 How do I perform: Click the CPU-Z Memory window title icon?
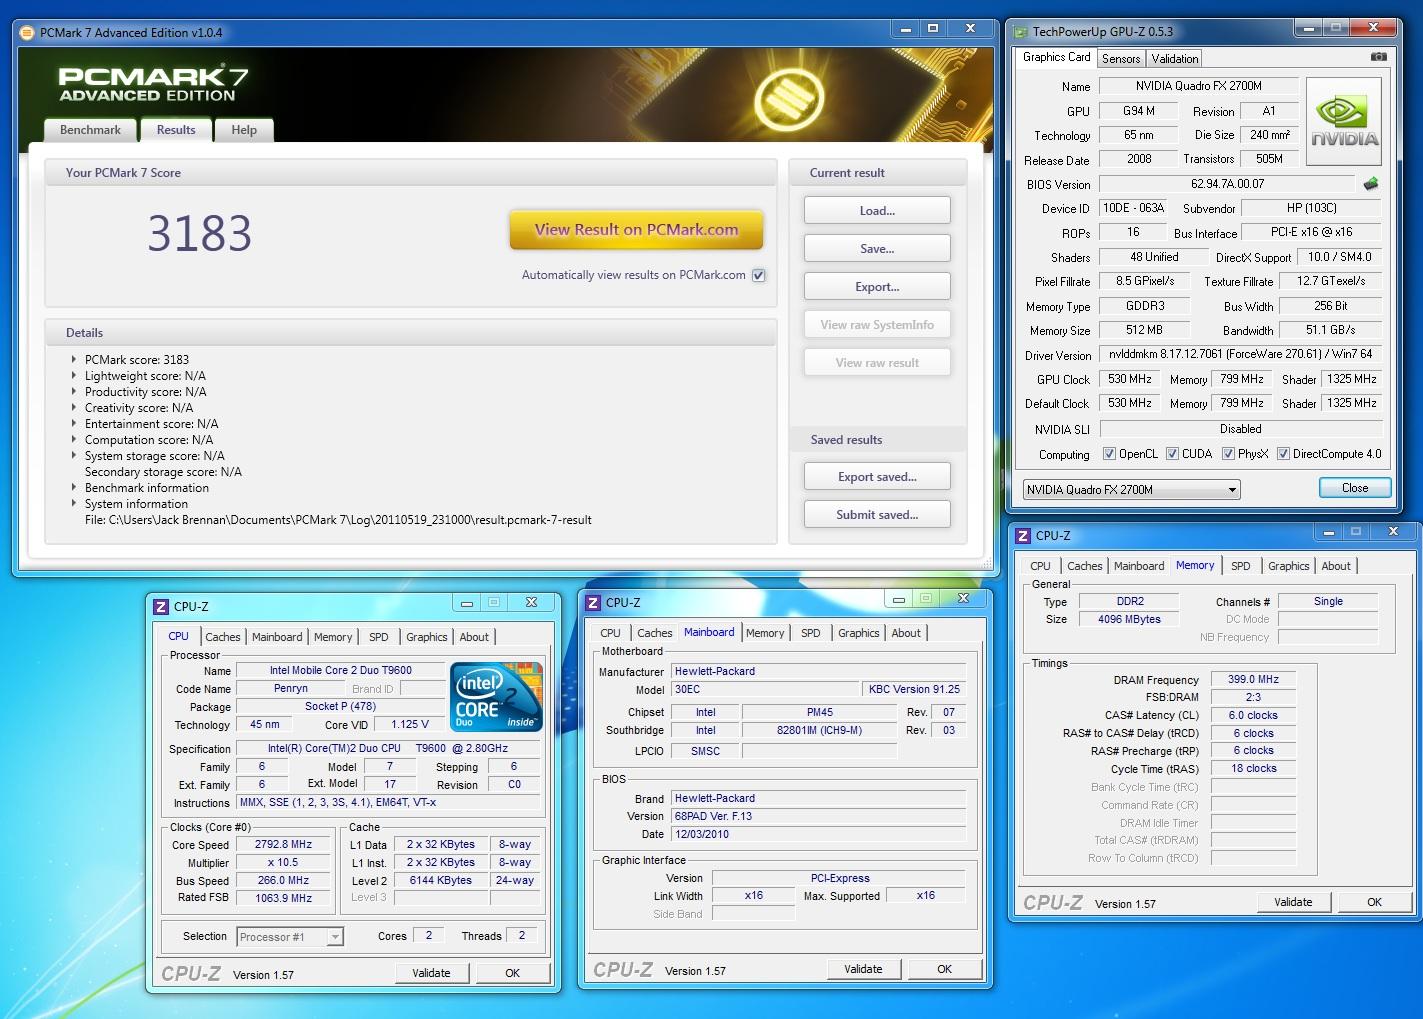pyautogui.click(x=1023, y=536)
